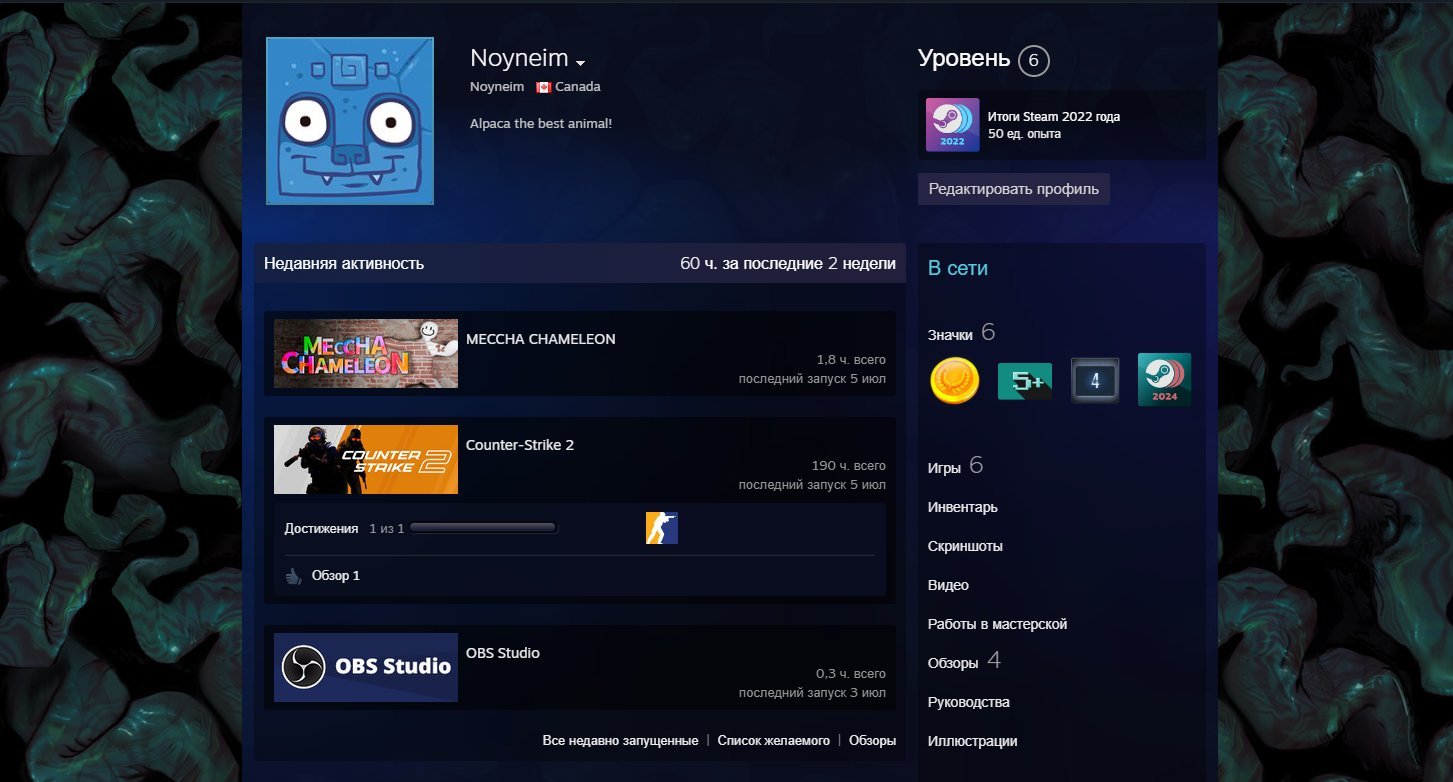Open the Steam 2024 badge icon
This screenshot has width=1453, height=782.
tap(1164, 380)
